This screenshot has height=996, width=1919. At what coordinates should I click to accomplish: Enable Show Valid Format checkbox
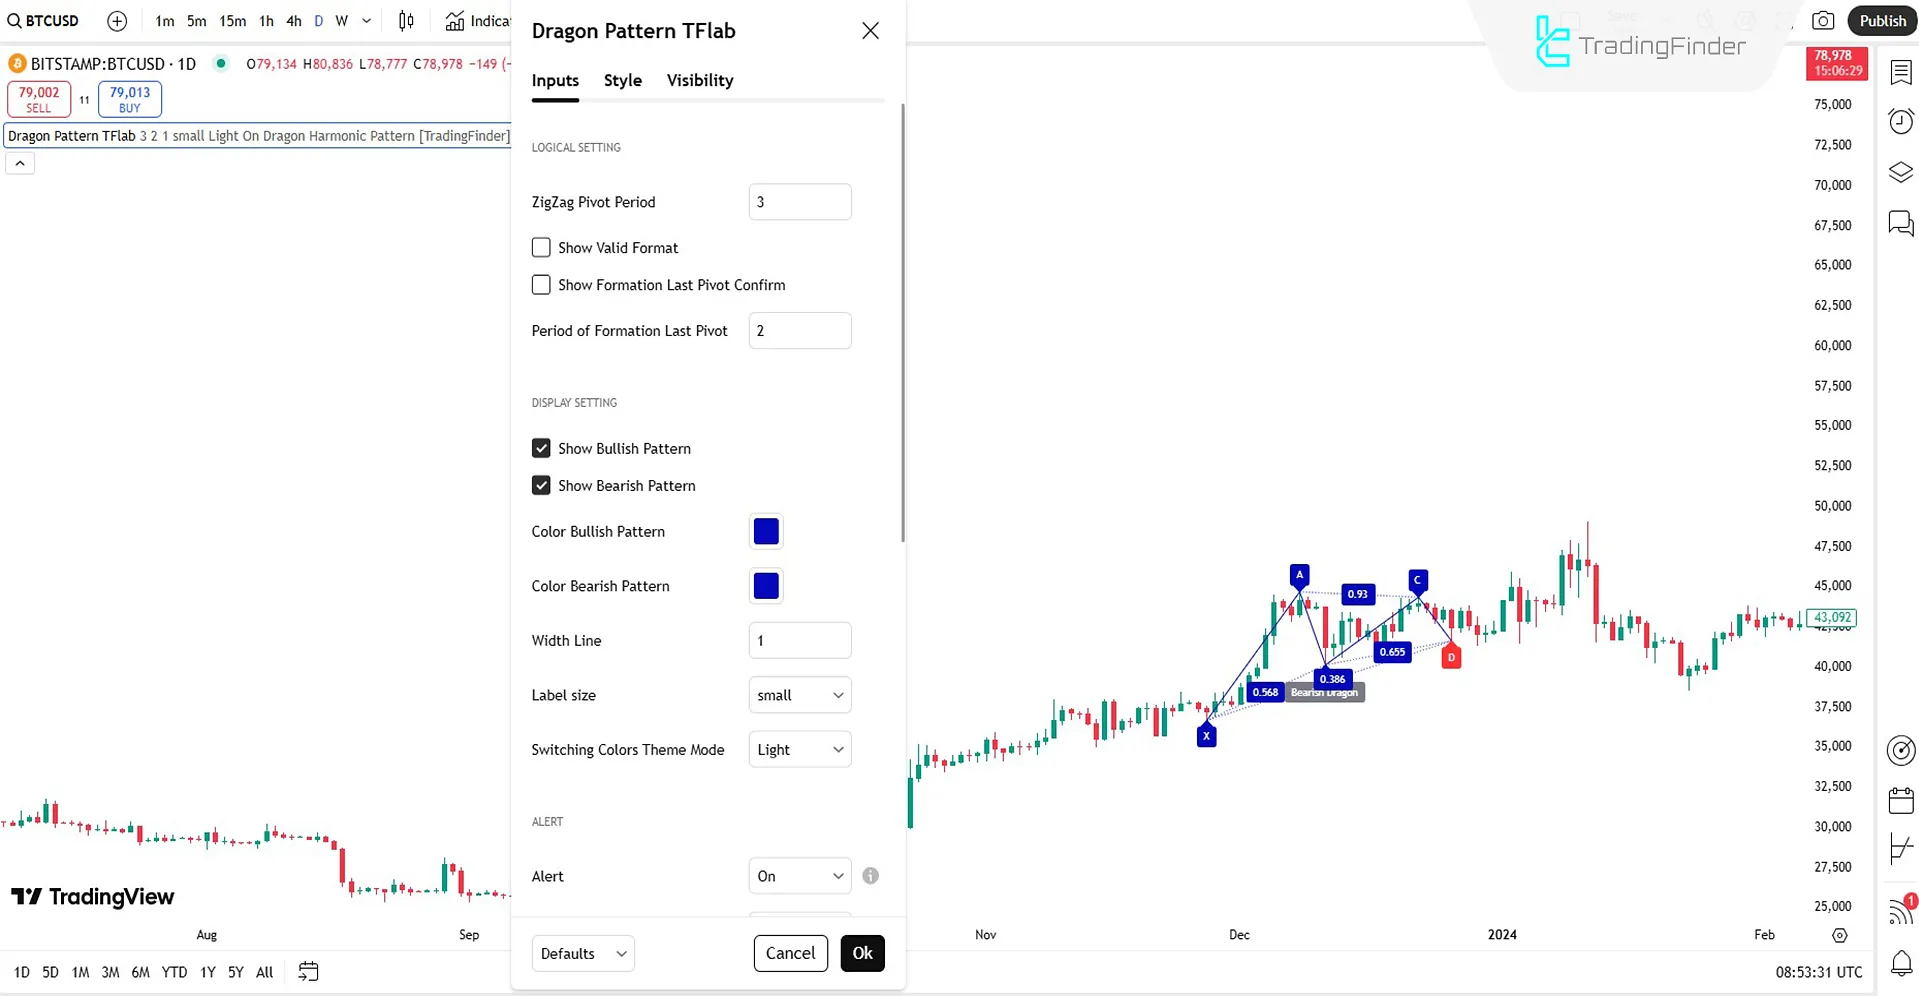pyautogui.click(x=541, y=247)
